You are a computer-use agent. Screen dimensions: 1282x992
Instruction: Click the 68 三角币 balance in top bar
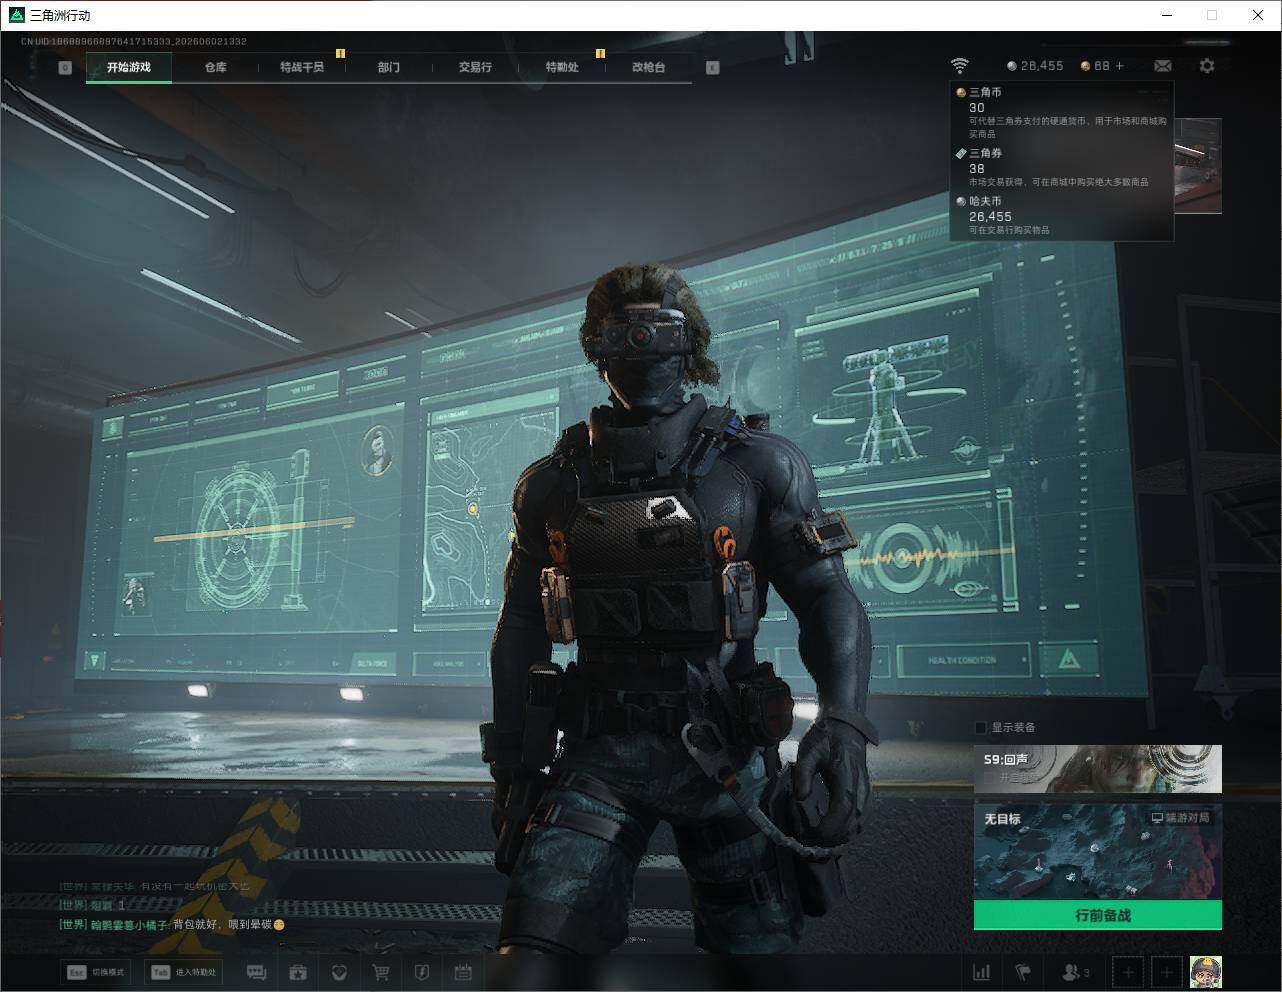[x=1095, y=66]
